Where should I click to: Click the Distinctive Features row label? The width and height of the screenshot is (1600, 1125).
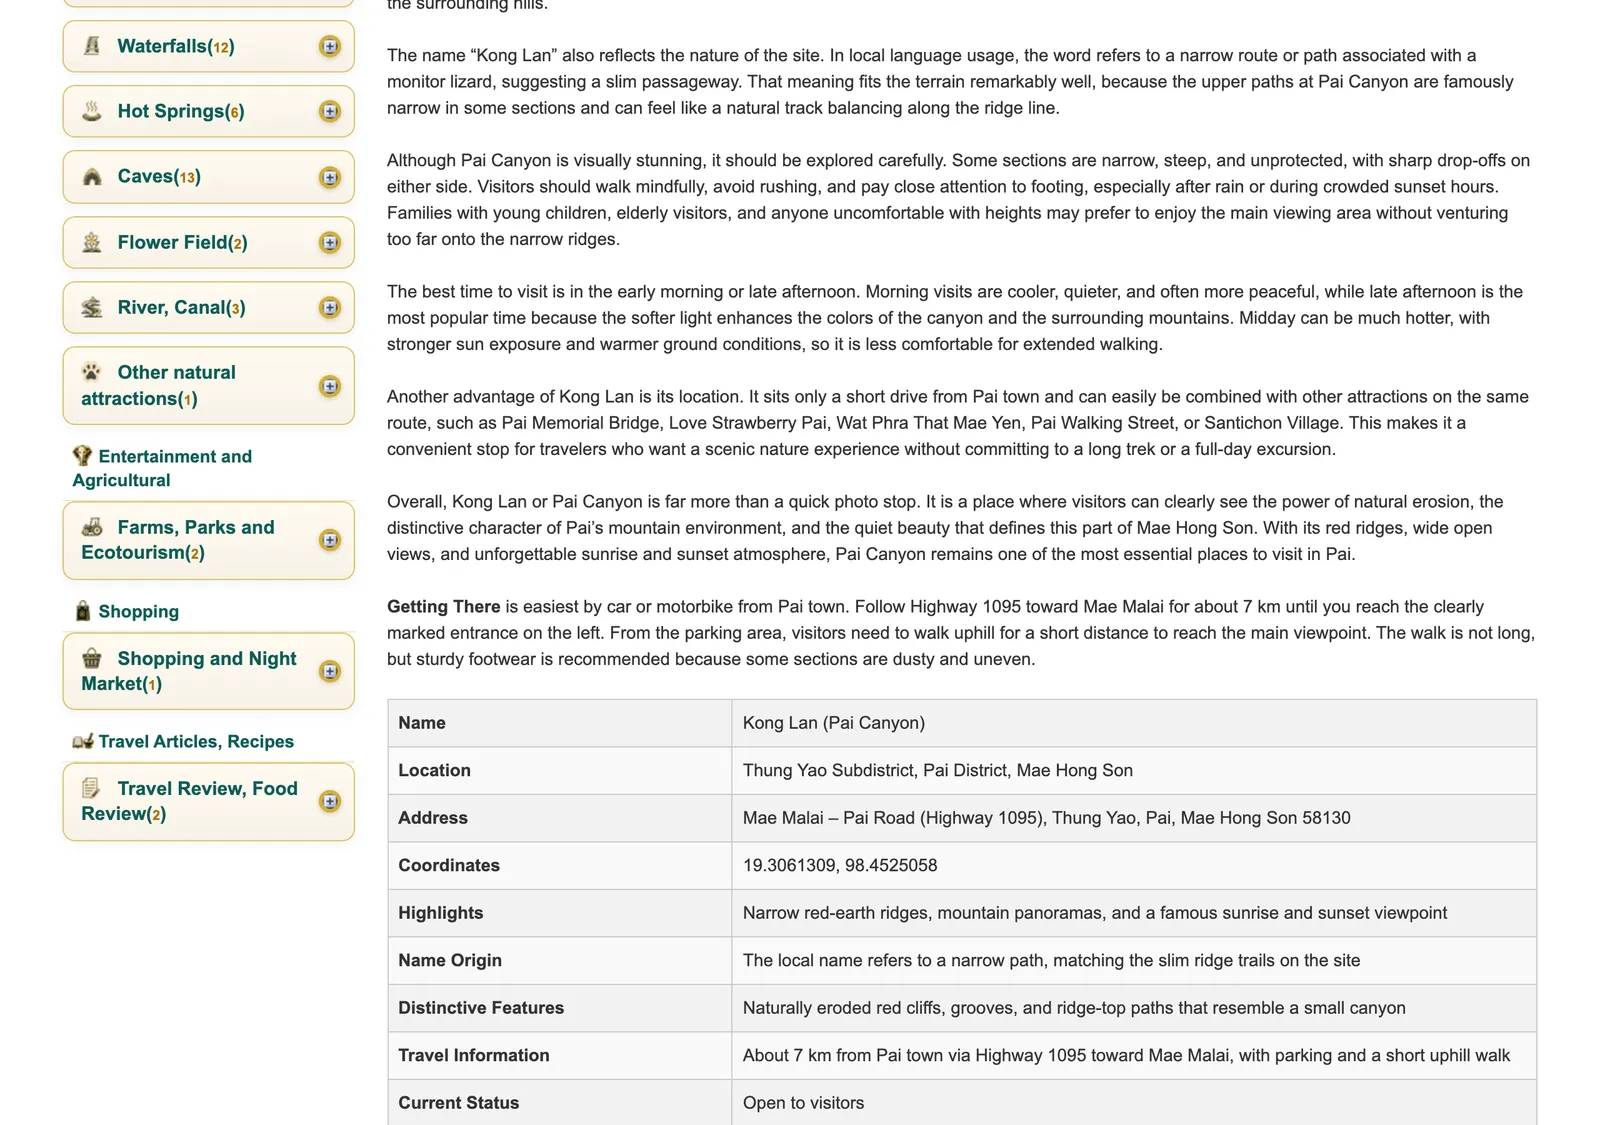point(481,1008)
